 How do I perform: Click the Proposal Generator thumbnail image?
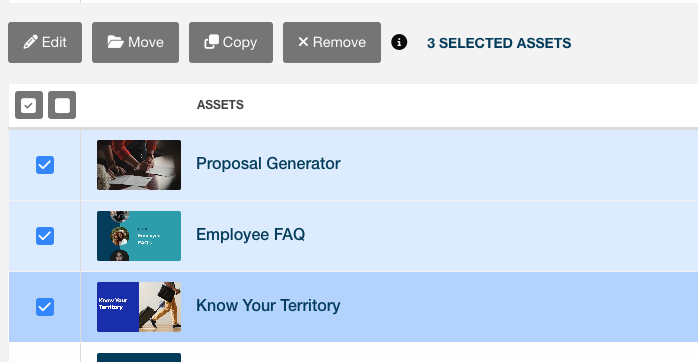click(x=139, y=165)
